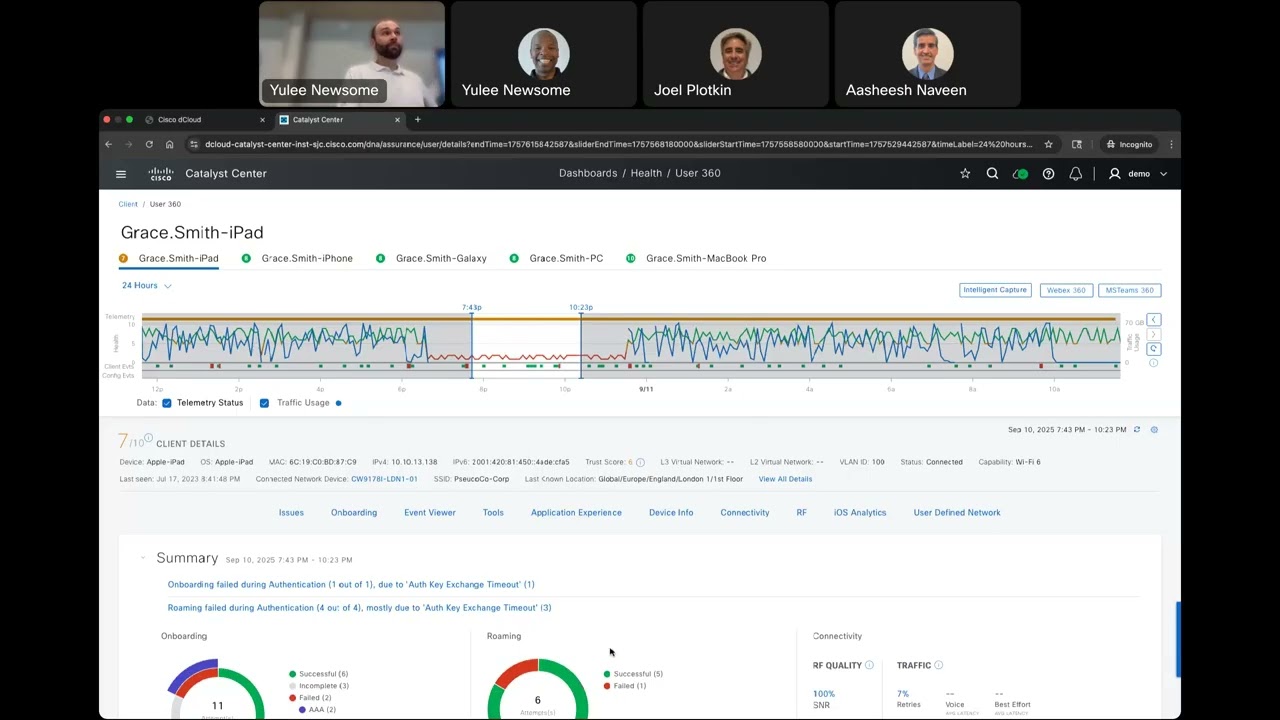
Task: Jump to the Issues section
Action: [x=291, y=513]
